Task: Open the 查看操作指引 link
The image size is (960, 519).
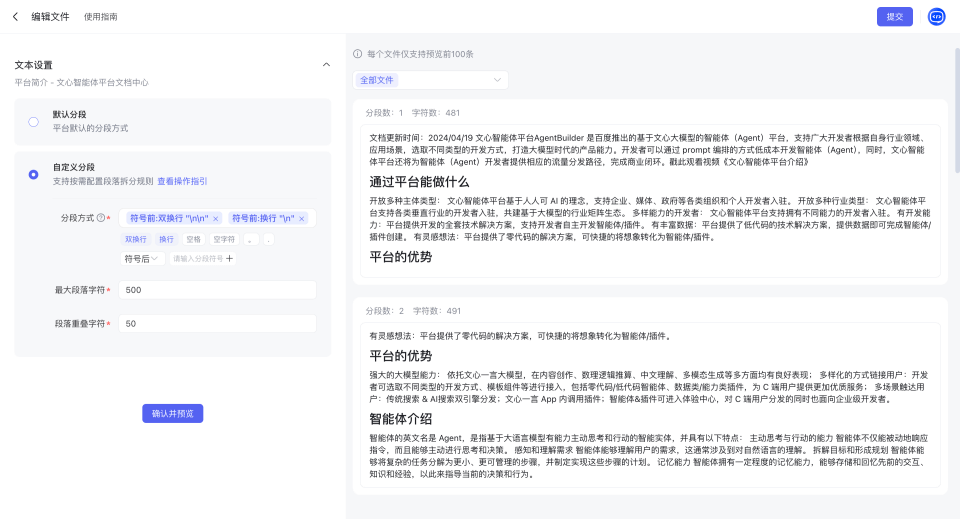Action: coord(182,181)
